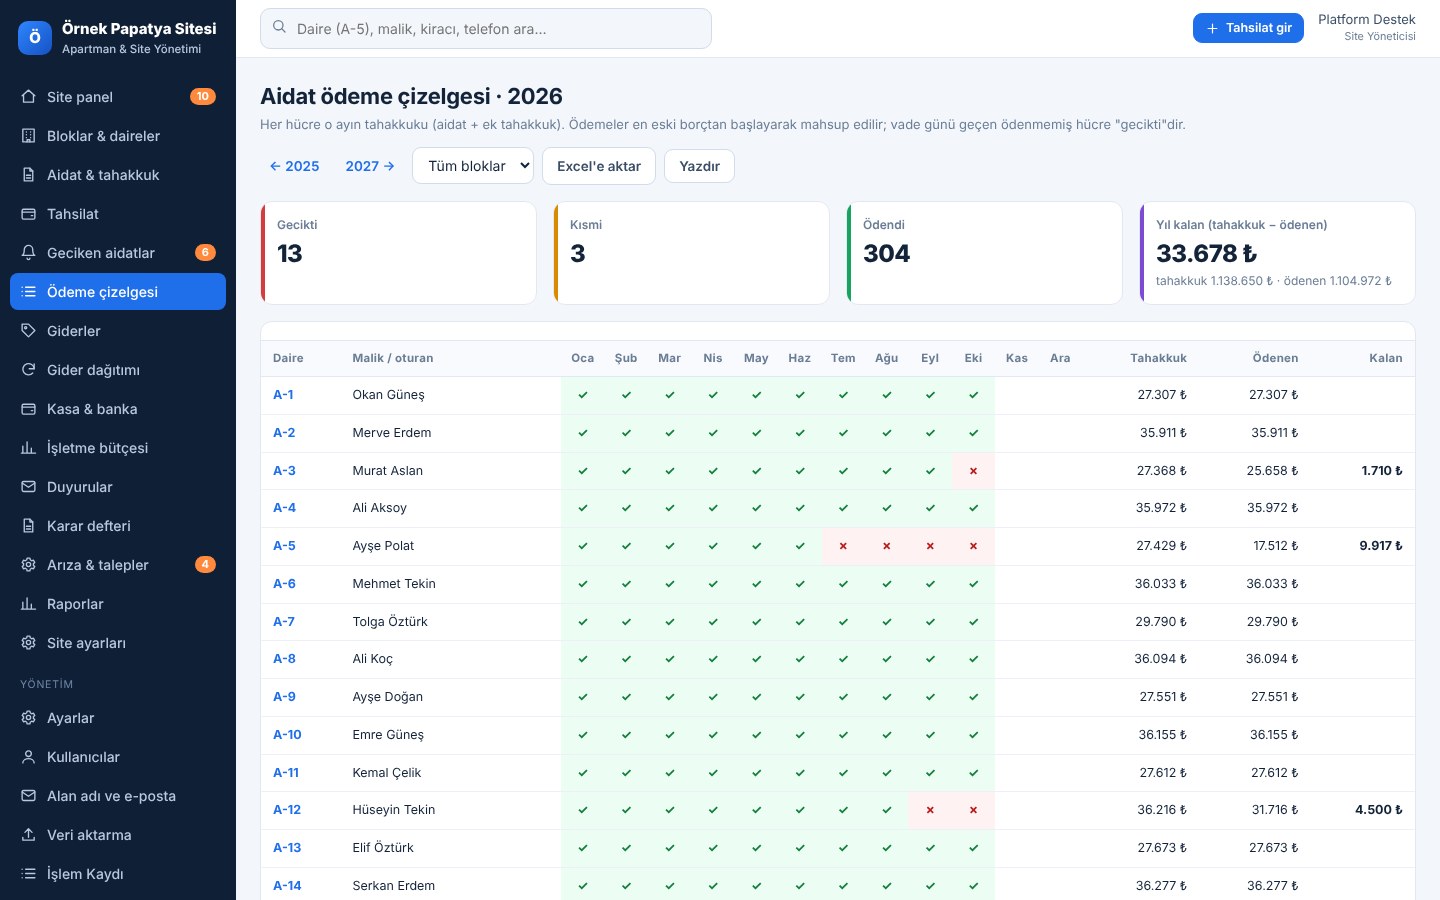Open apartment A-5 link

point(284,546)
